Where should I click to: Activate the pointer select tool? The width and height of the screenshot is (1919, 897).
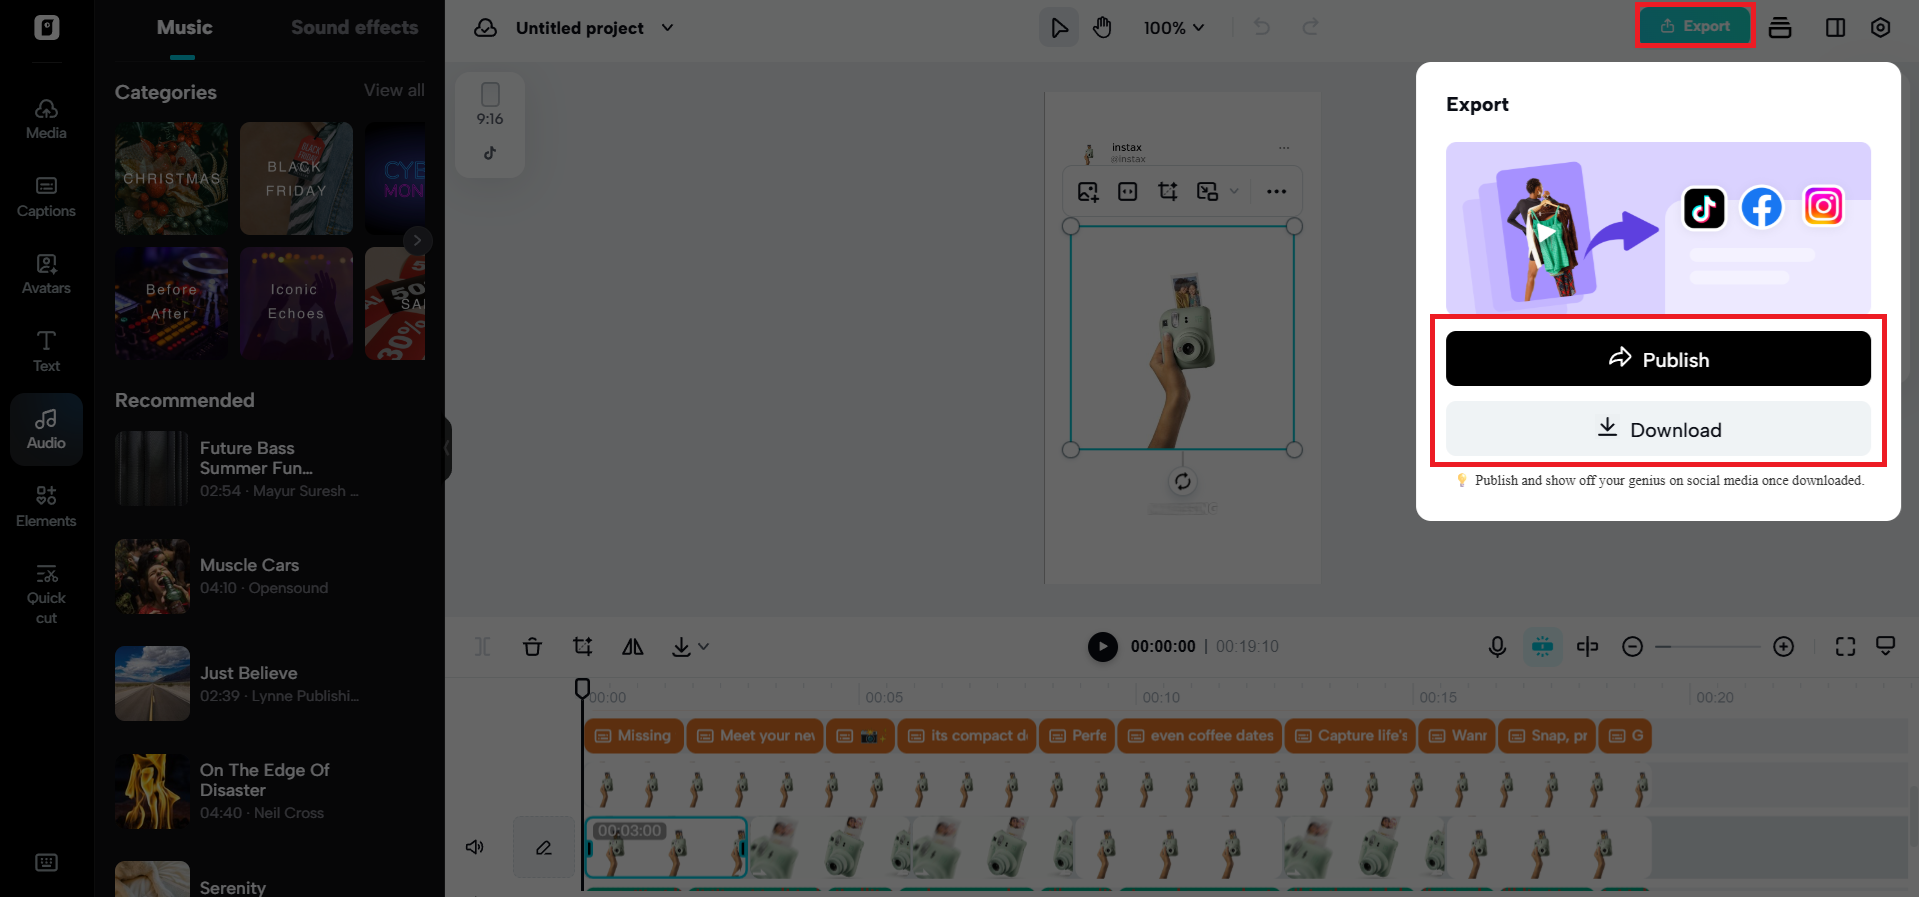click(1059, 27)
